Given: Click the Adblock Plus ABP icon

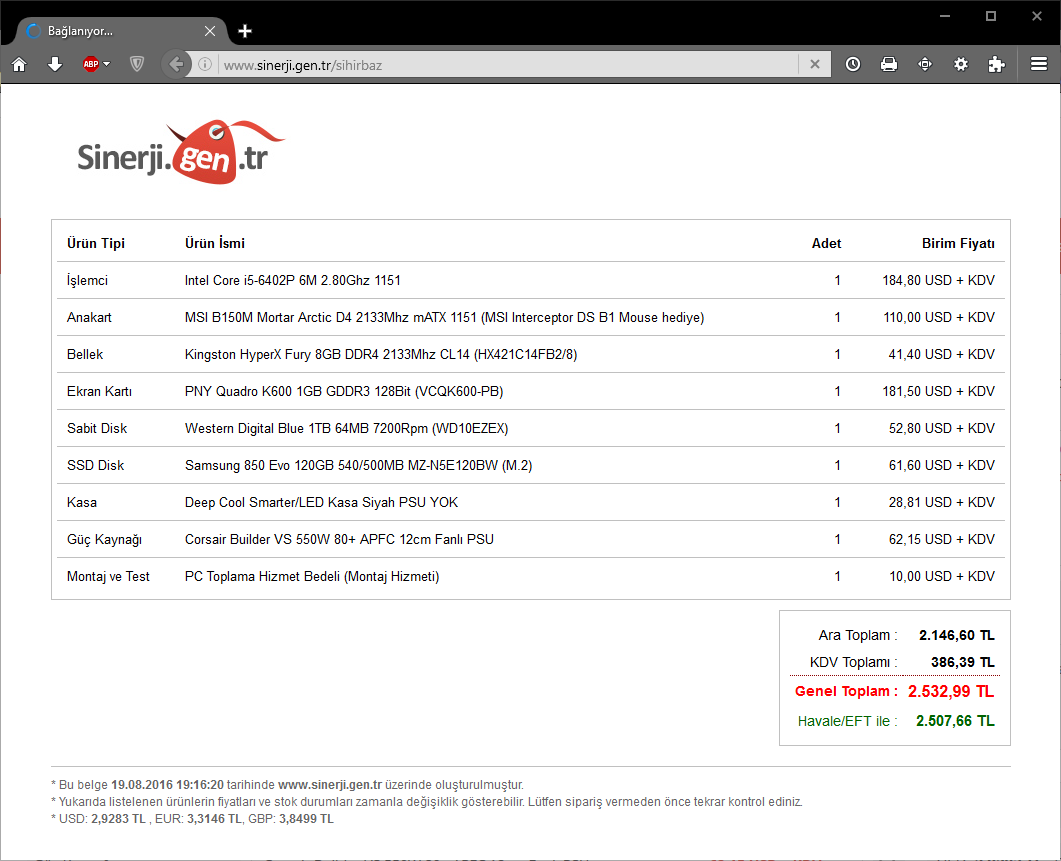Looking at the screenshot, I should pyautogui.click(x=90, y=64).
